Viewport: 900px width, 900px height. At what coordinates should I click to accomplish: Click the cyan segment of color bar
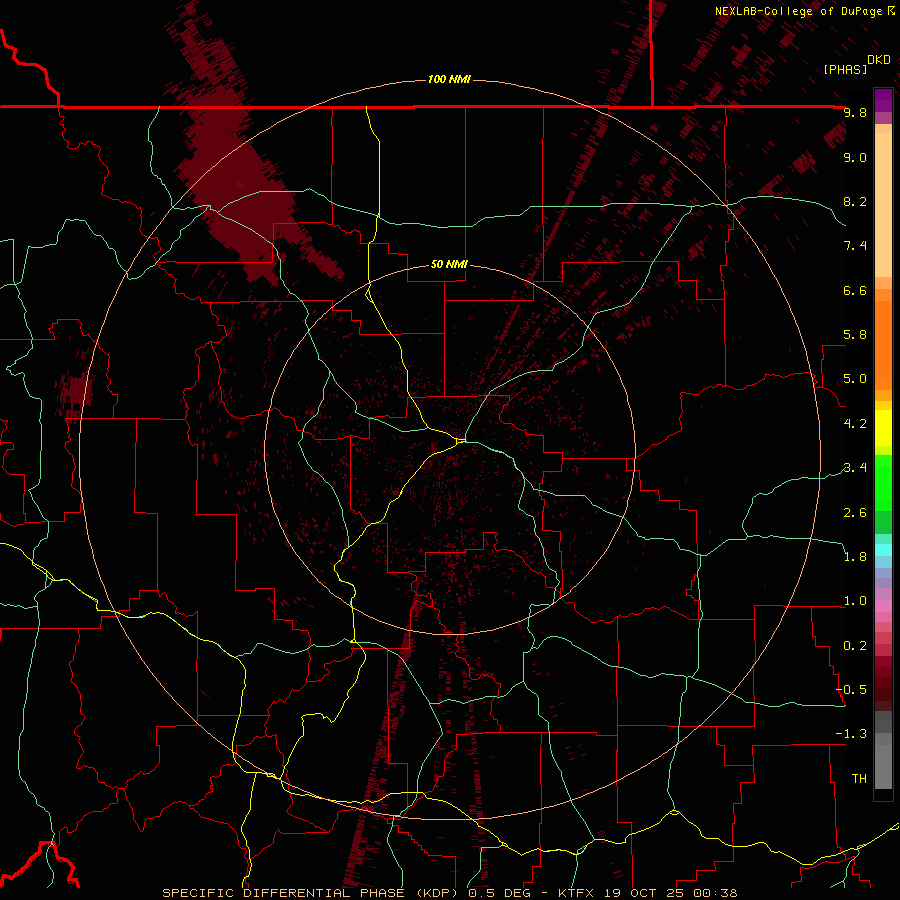(883, 550)
